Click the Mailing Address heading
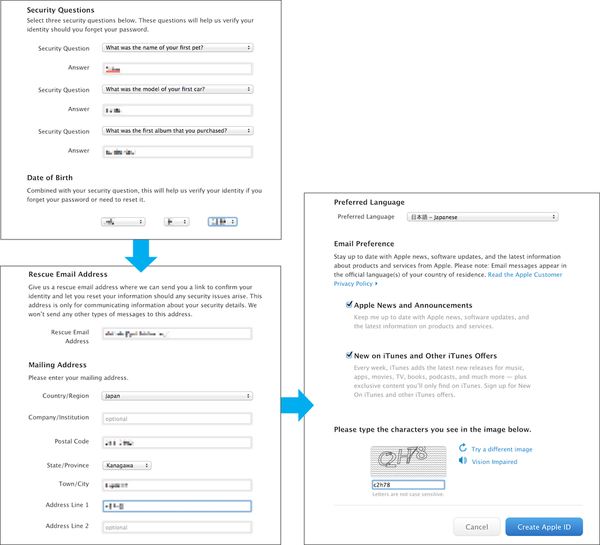 (57, 365)
